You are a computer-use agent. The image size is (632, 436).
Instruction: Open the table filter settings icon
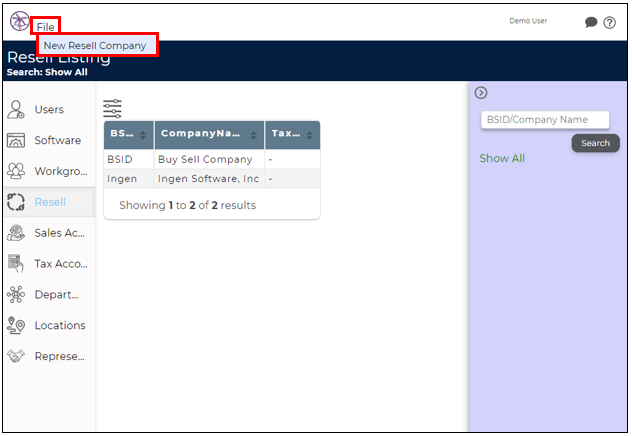[112, 108]
